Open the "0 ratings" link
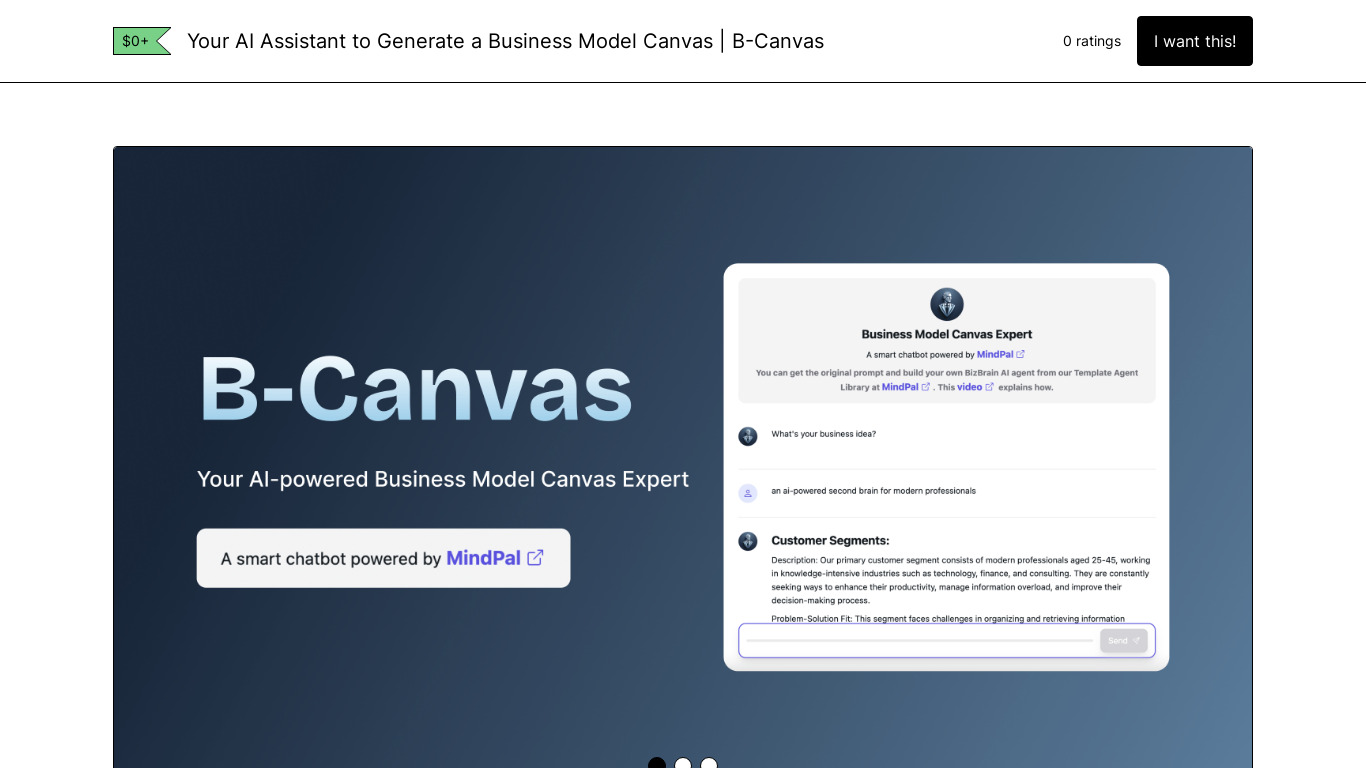The width and height of the screenshot is (1366, 768). (1092, 41)
